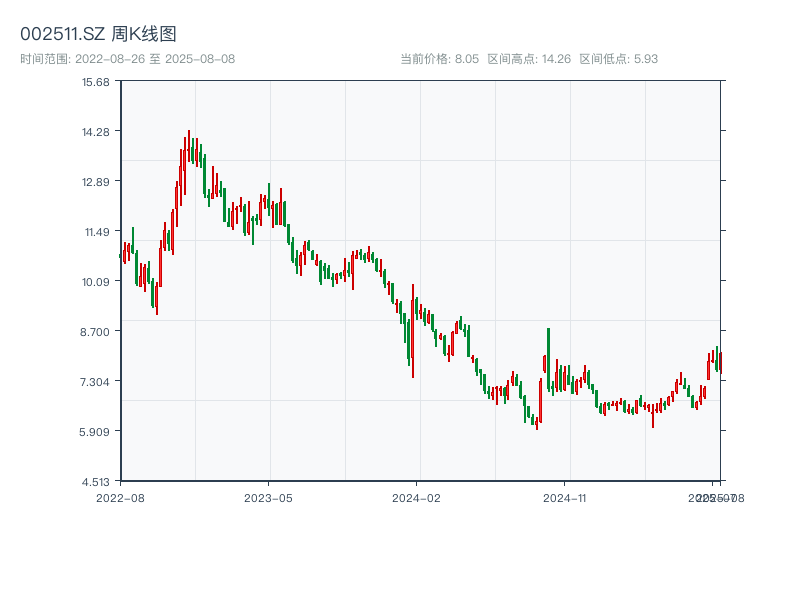The height and width of the screenshot is (600, 800).
Task: Click the 002511.SZ 周K线图 chart title
Action: [x=99, y=34]
